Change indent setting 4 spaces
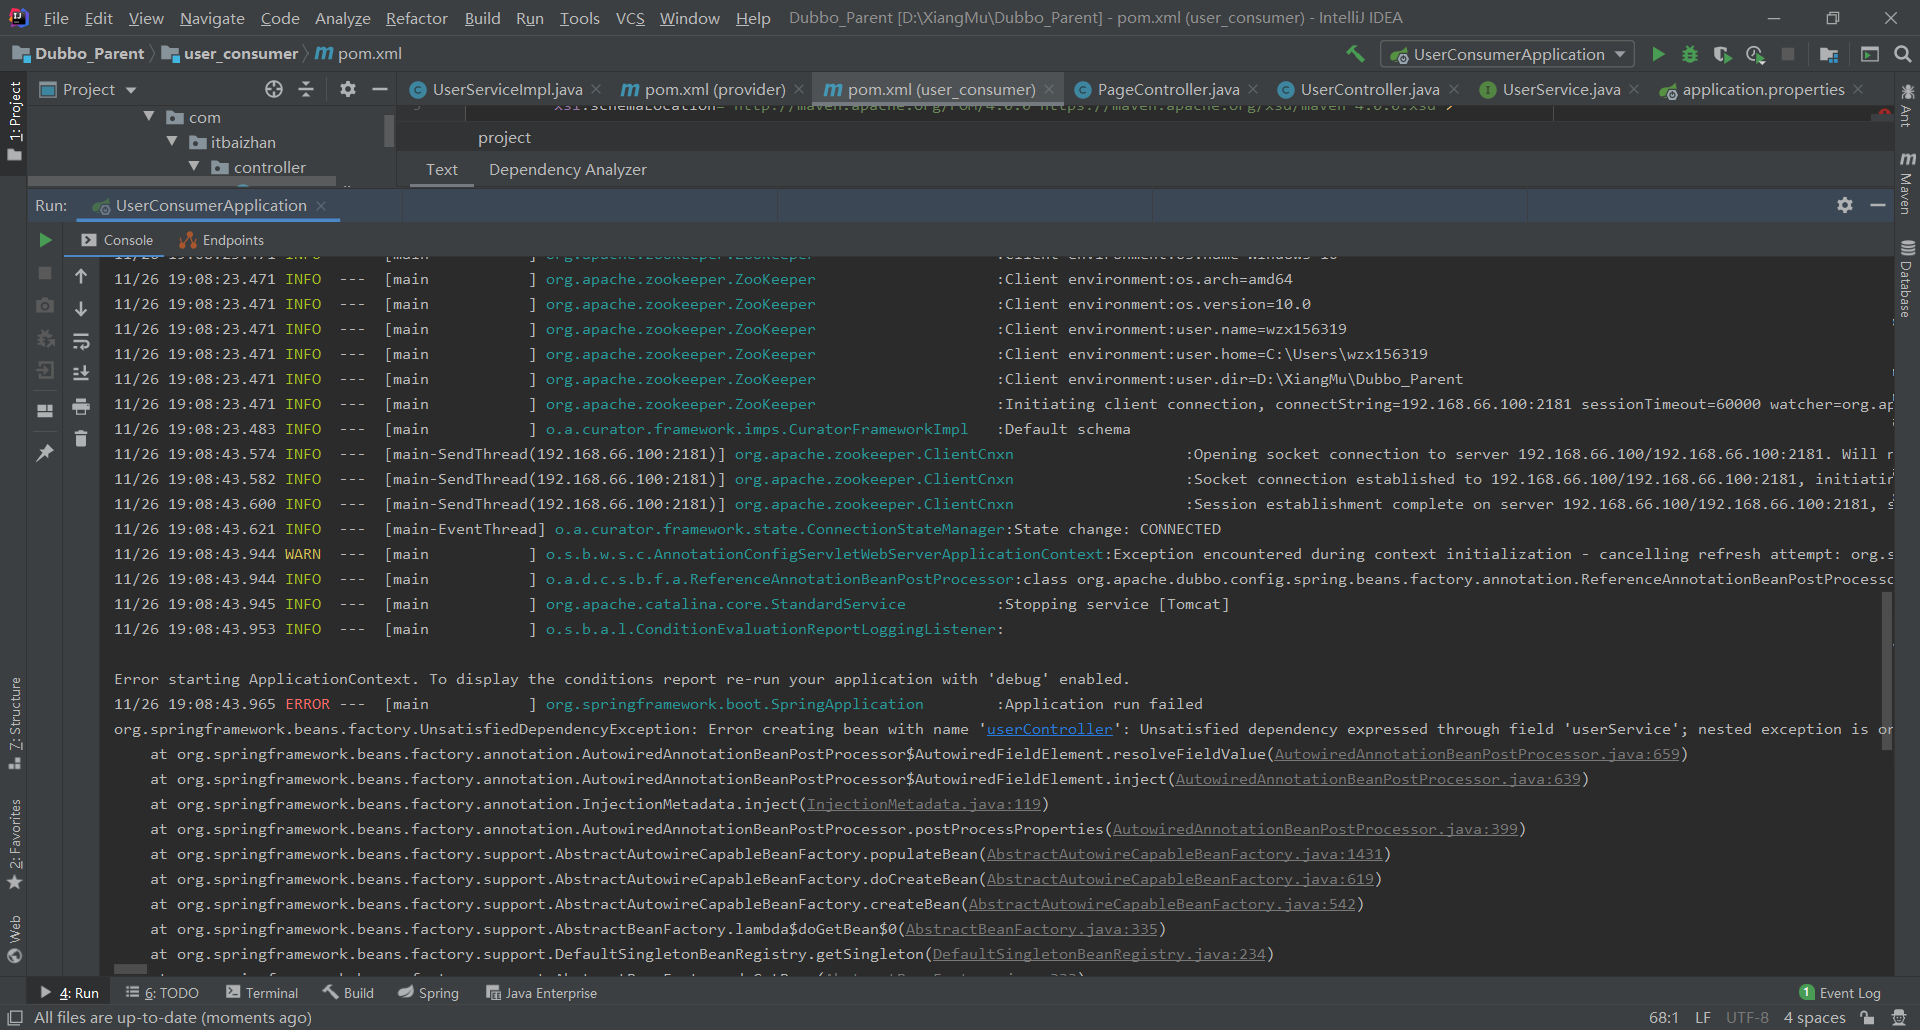This screenshot has height=1030, width=1920. click(x=1814, y=1017)
